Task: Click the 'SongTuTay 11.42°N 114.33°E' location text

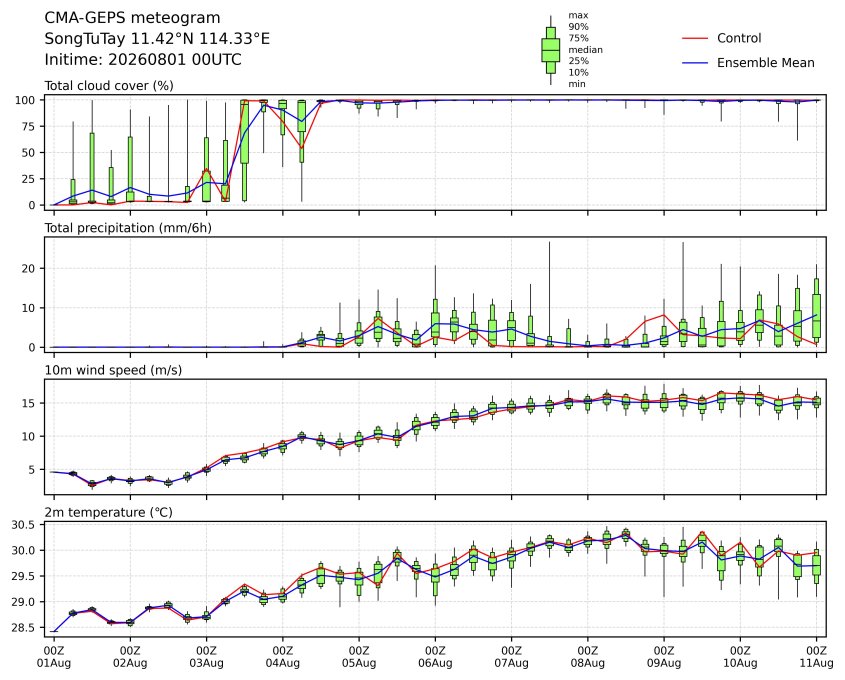Action: 157,39
